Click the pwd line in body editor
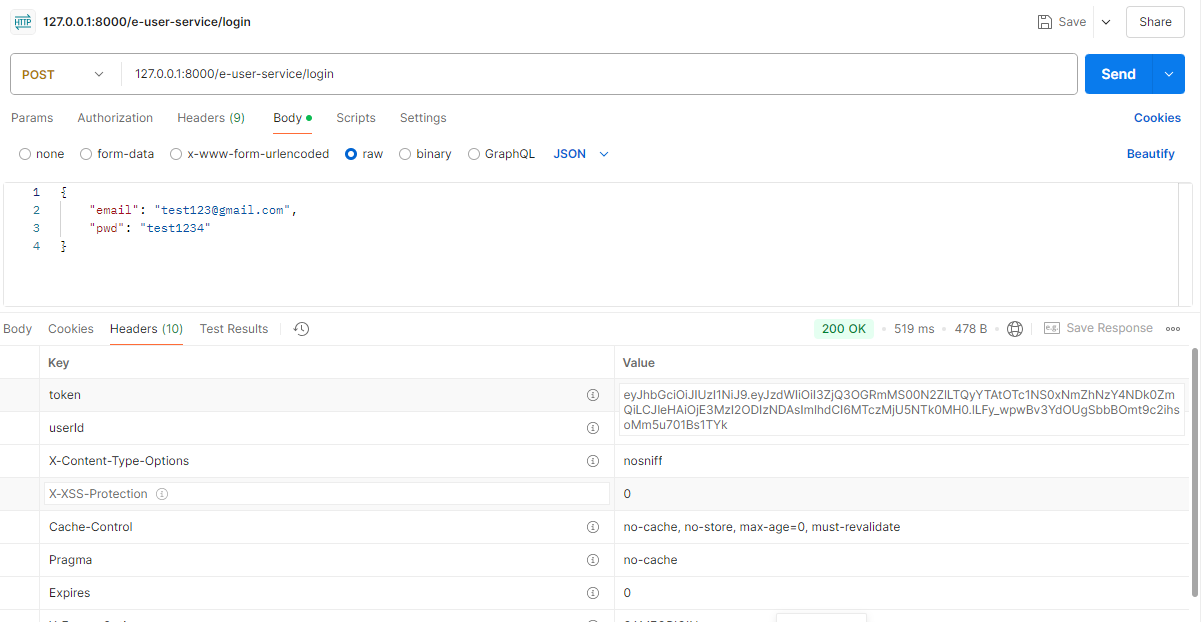 tap(151, 228)
